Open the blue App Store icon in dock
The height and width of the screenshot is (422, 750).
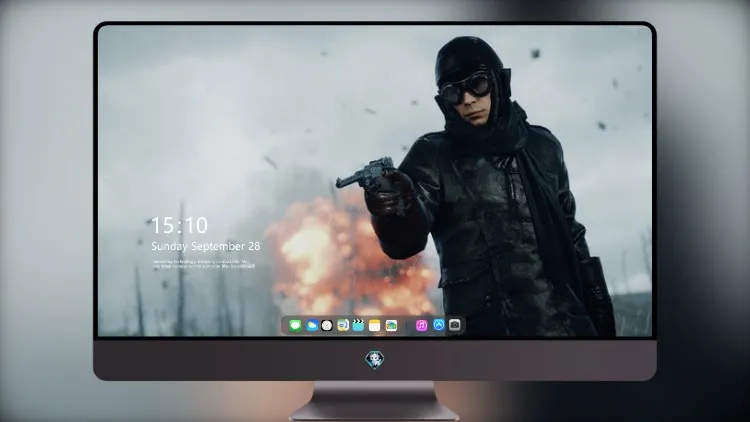439,325
